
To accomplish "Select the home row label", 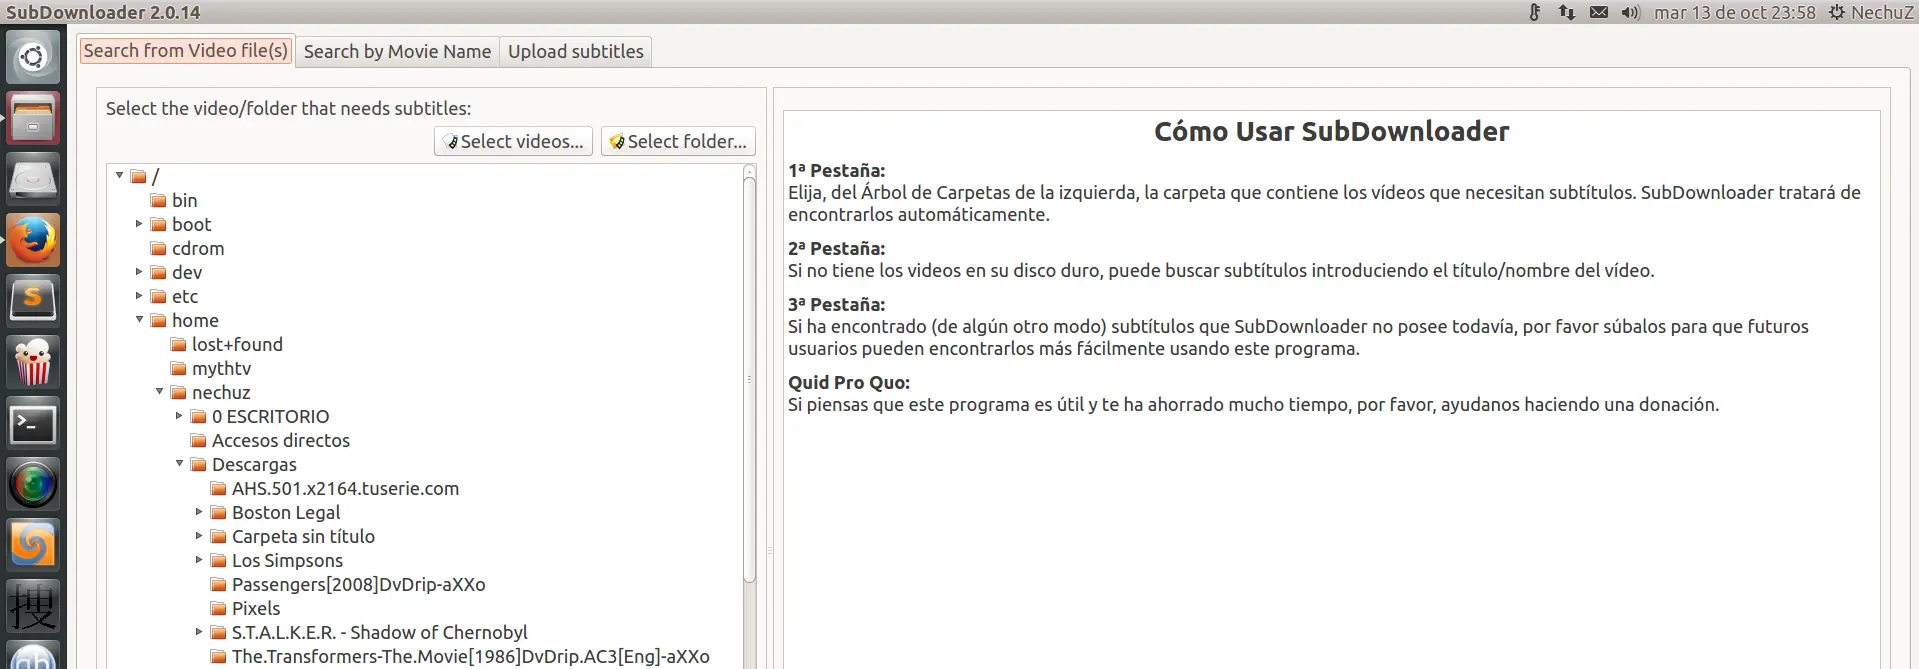I will pyautogui.click(x=195, y=321).
